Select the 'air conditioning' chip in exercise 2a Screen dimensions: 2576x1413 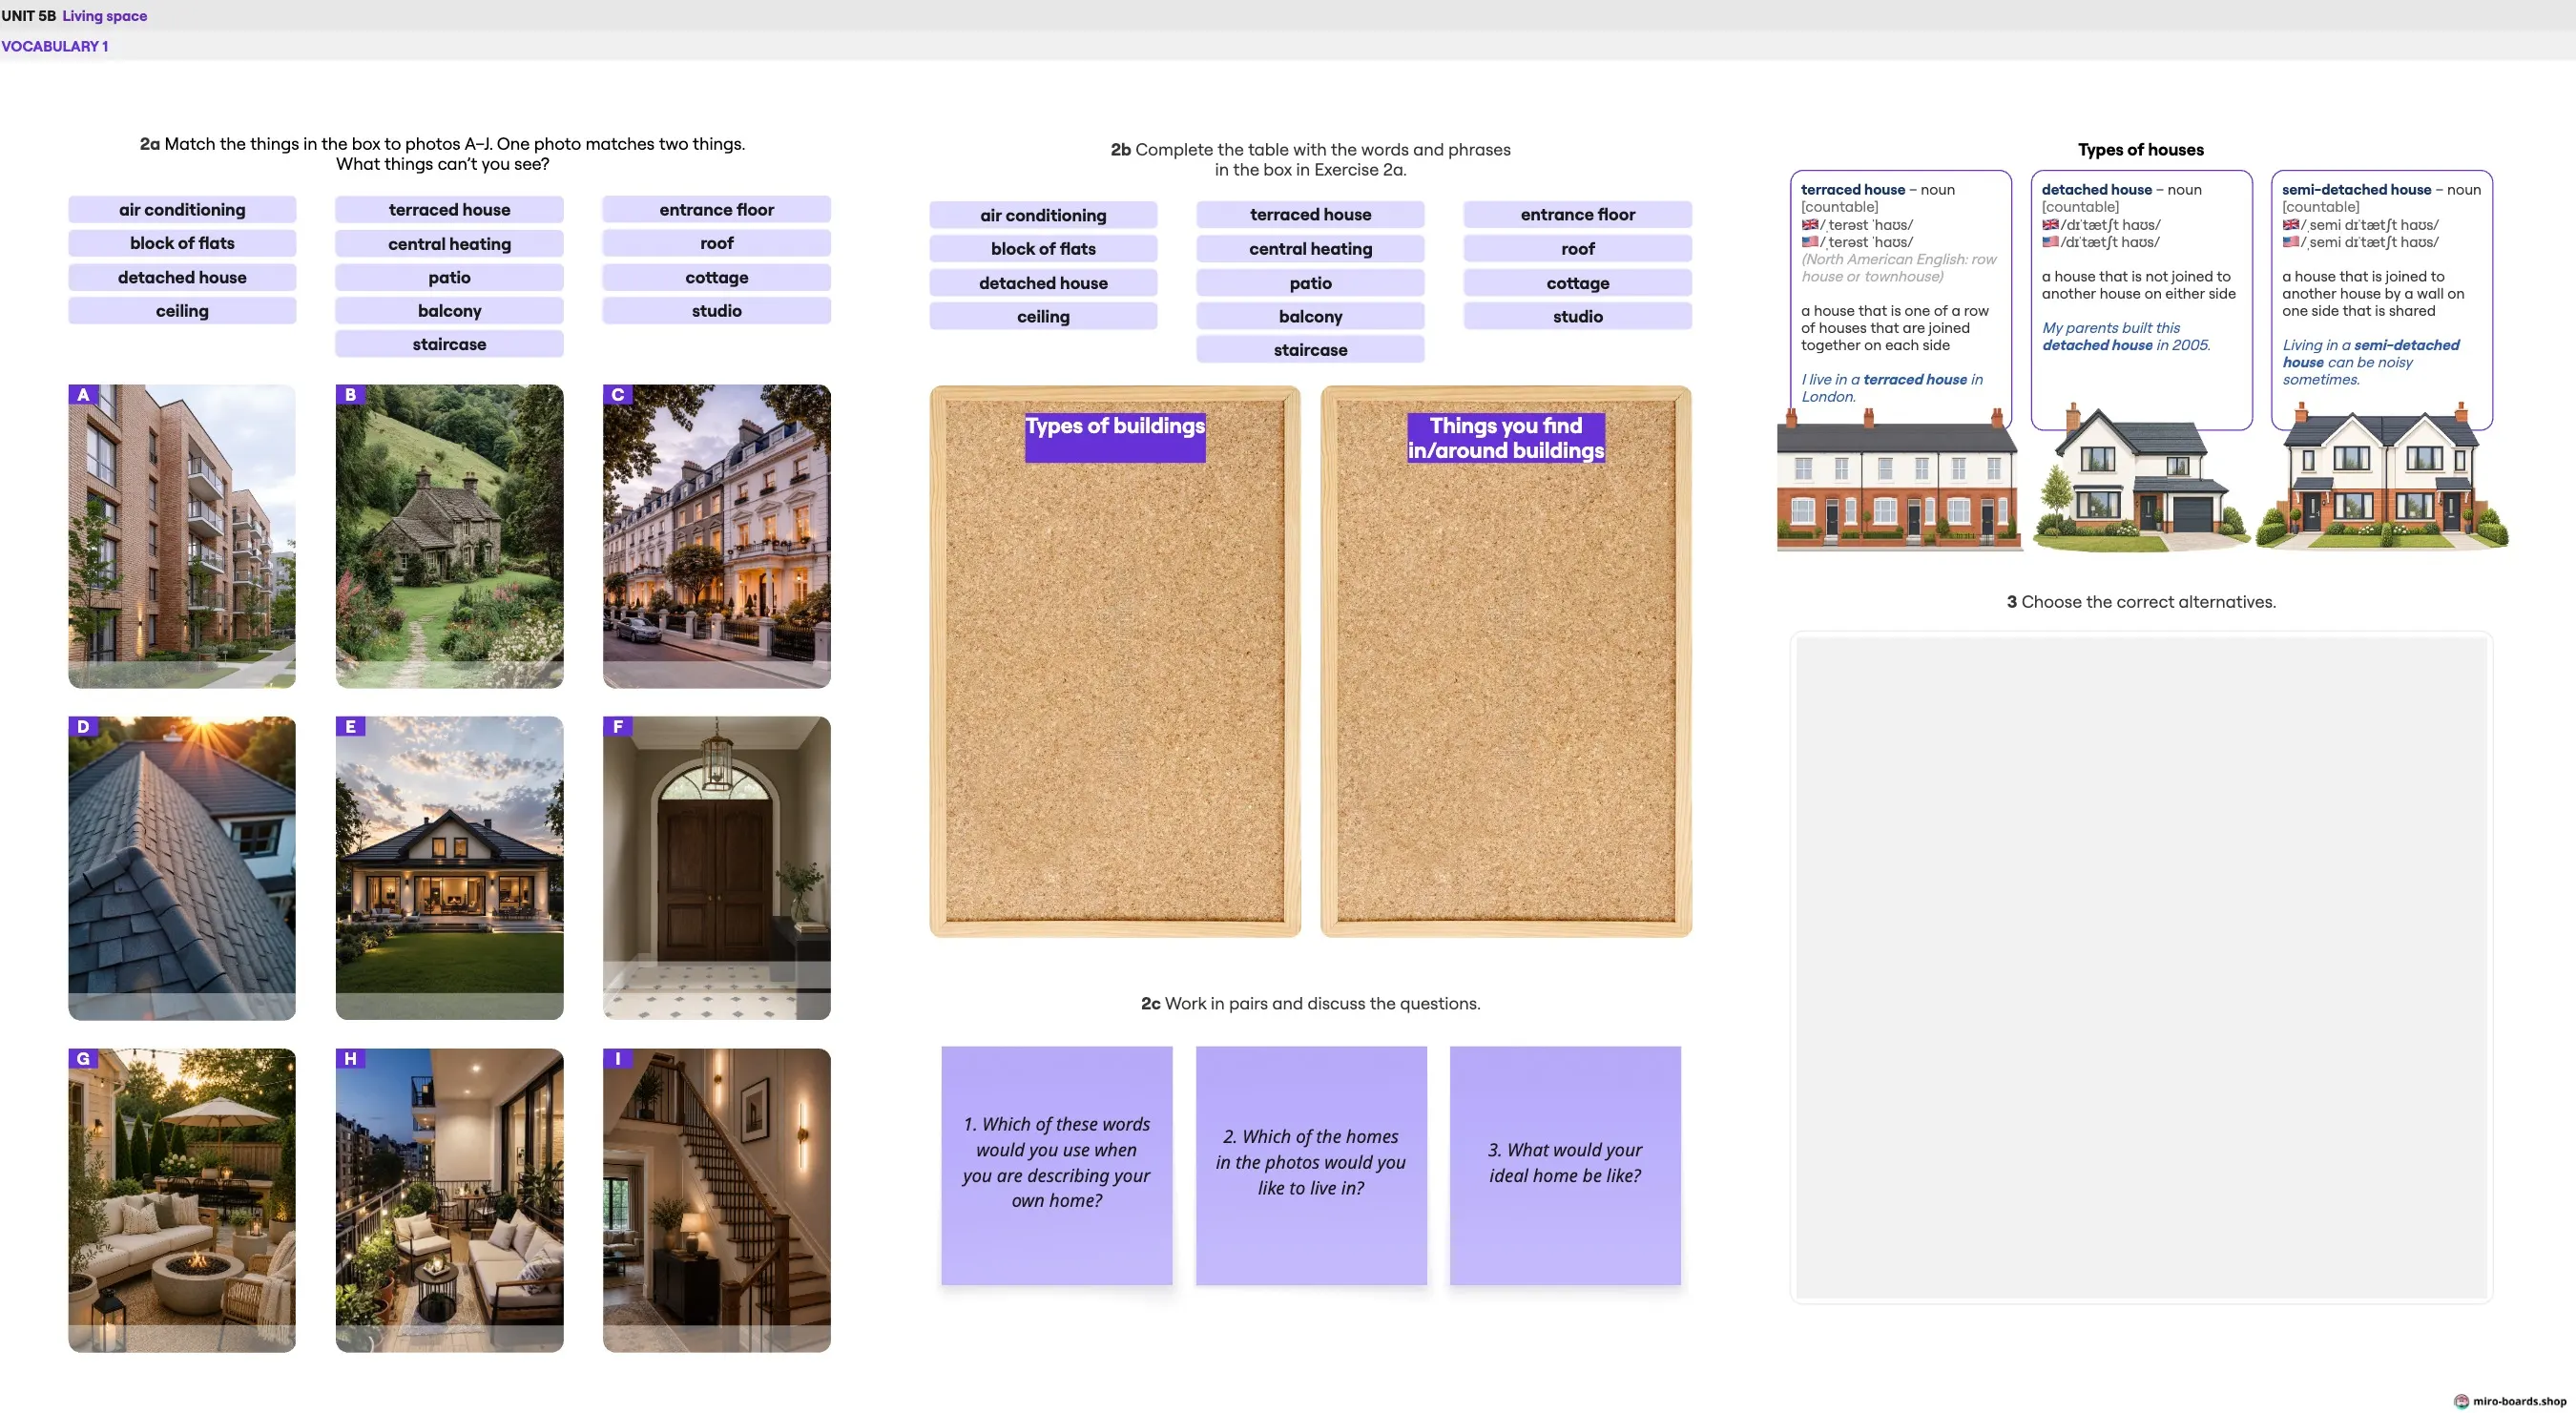[x=182, y=209]
